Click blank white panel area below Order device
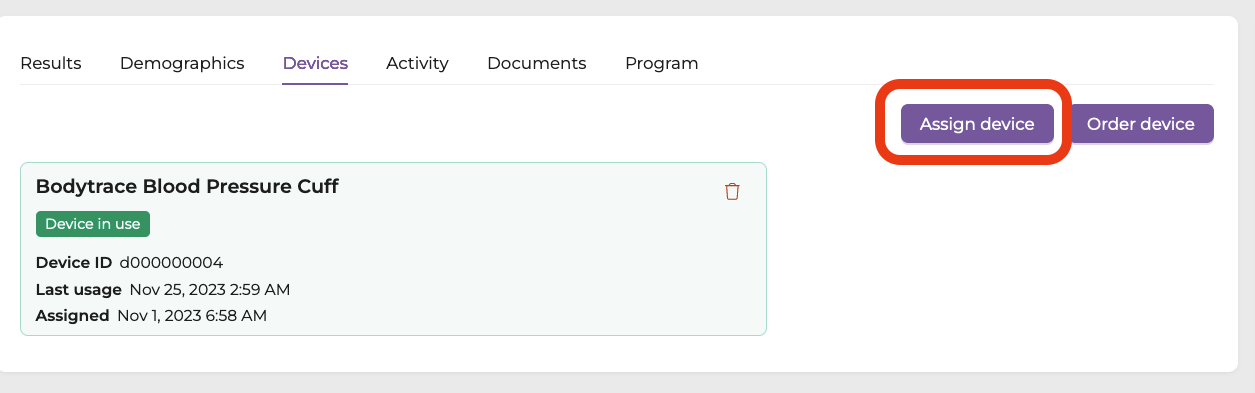The image size is (1255, 393). click(x=1000, y=260)
